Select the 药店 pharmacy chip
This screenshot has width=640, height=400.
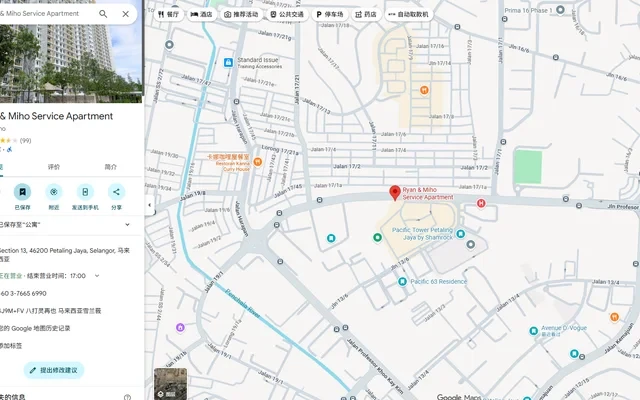pos(366,14)
